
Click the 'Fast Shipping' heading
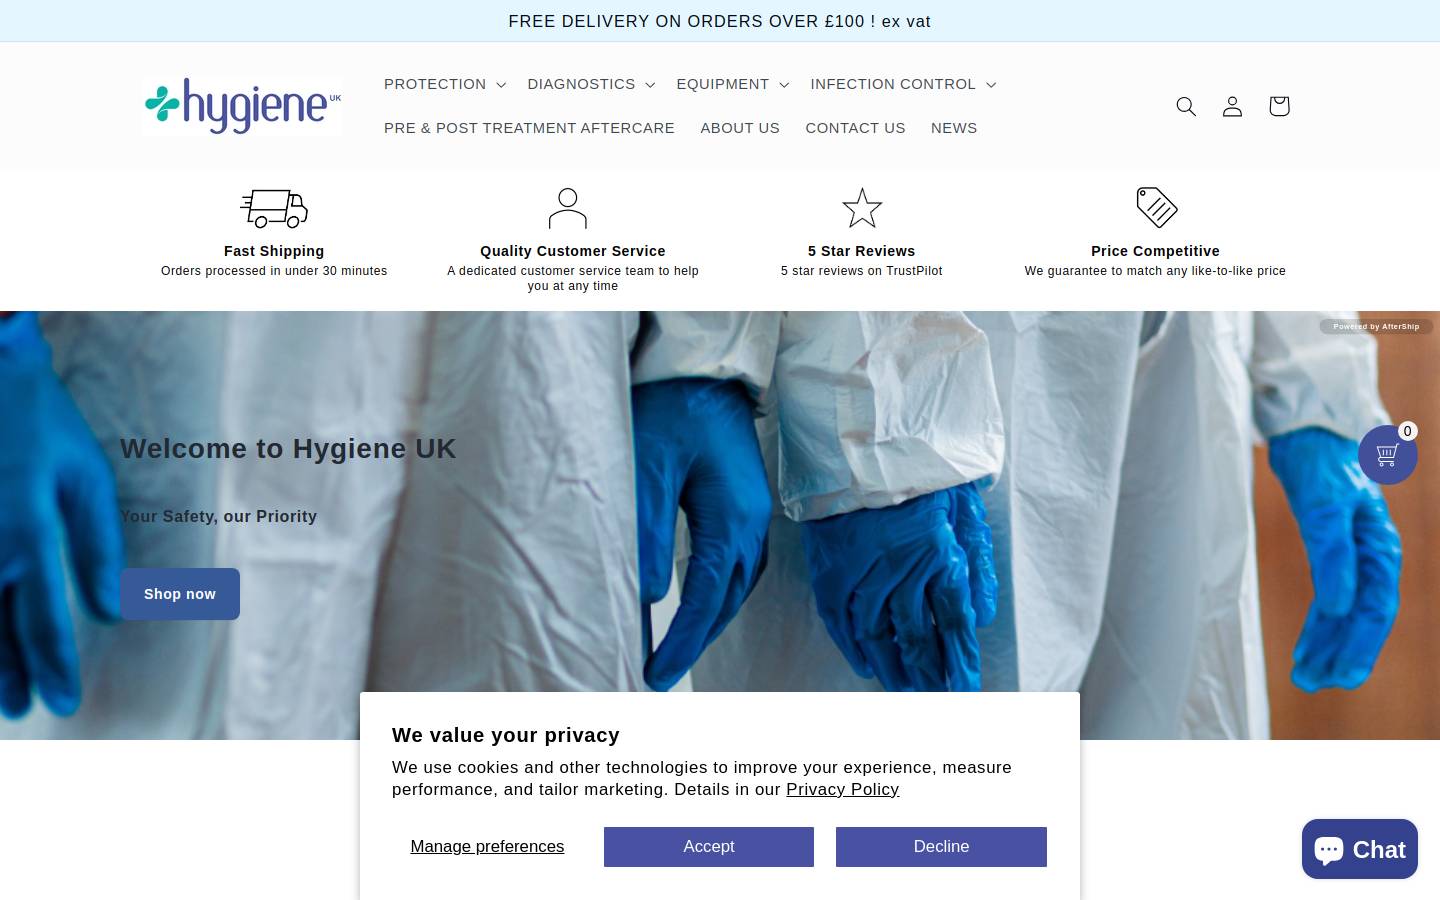pos(274,251)
